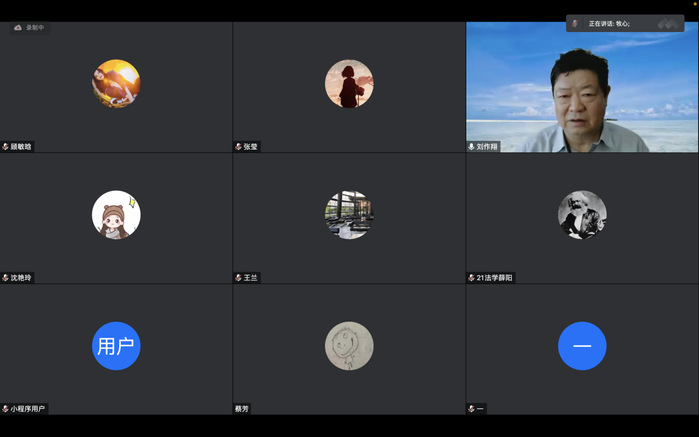
Task: Select 王兰's classroom photo avatar
Action: pos(349,215)
